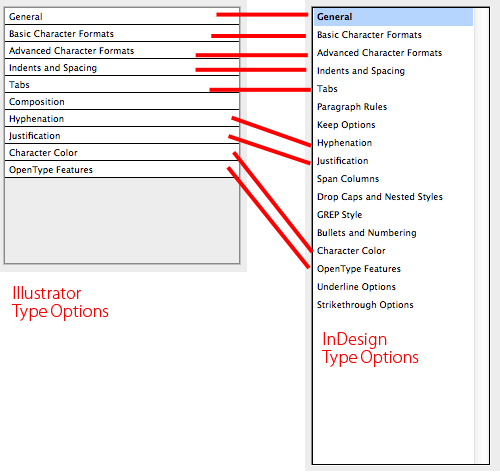
Task: Select Hyphenation in the Illustrator list
Action: click(122, 118)
